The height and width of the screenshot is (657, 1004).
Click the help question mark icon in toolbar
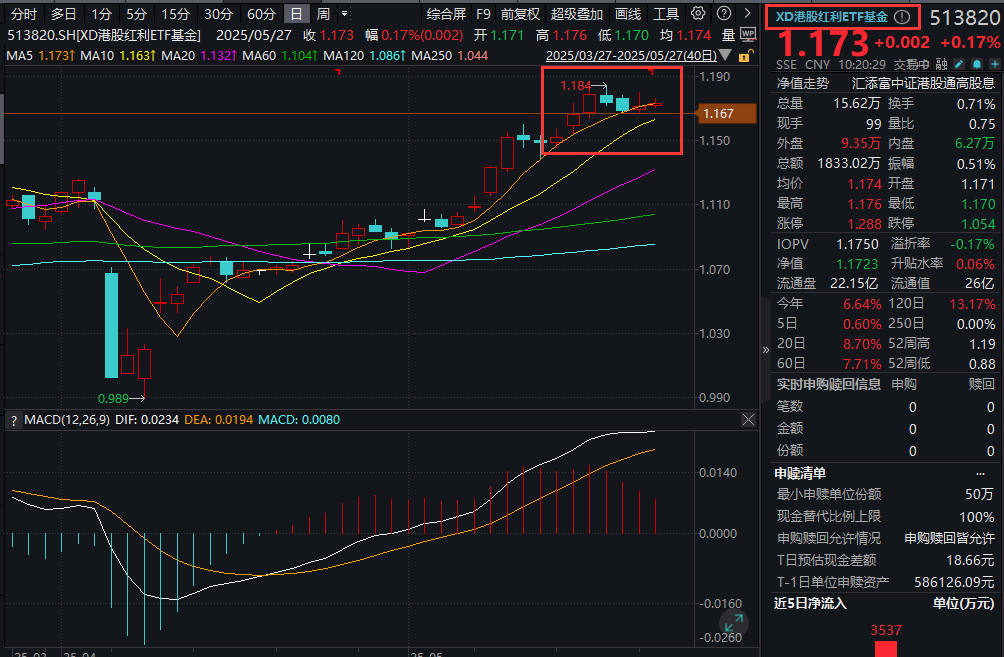point(724,14)
